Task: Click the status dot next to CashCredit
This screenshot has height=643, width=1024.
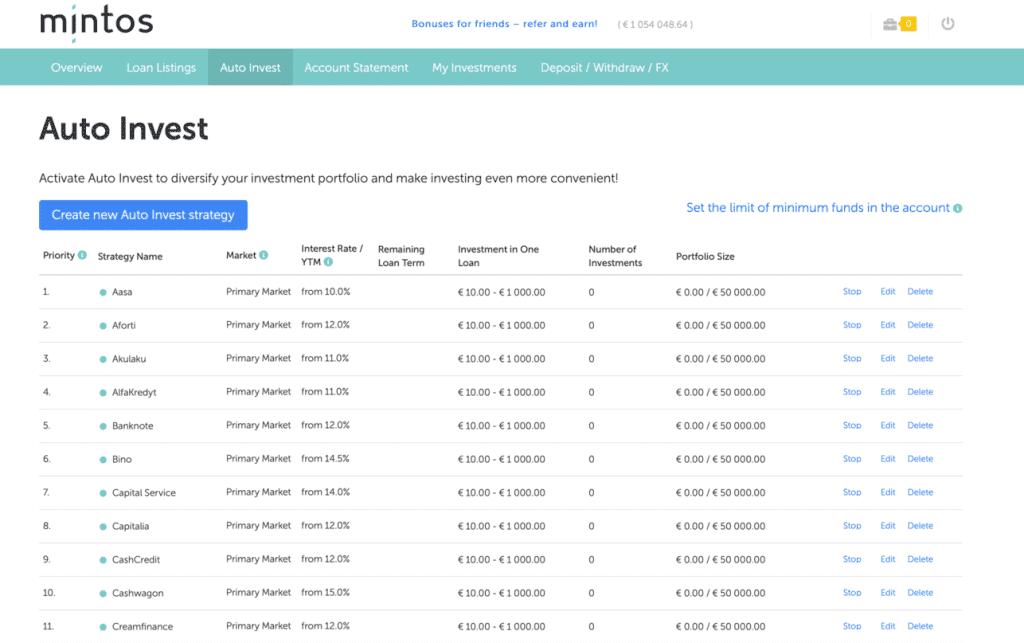Action: pyautogui.click(x=103, y=560)
